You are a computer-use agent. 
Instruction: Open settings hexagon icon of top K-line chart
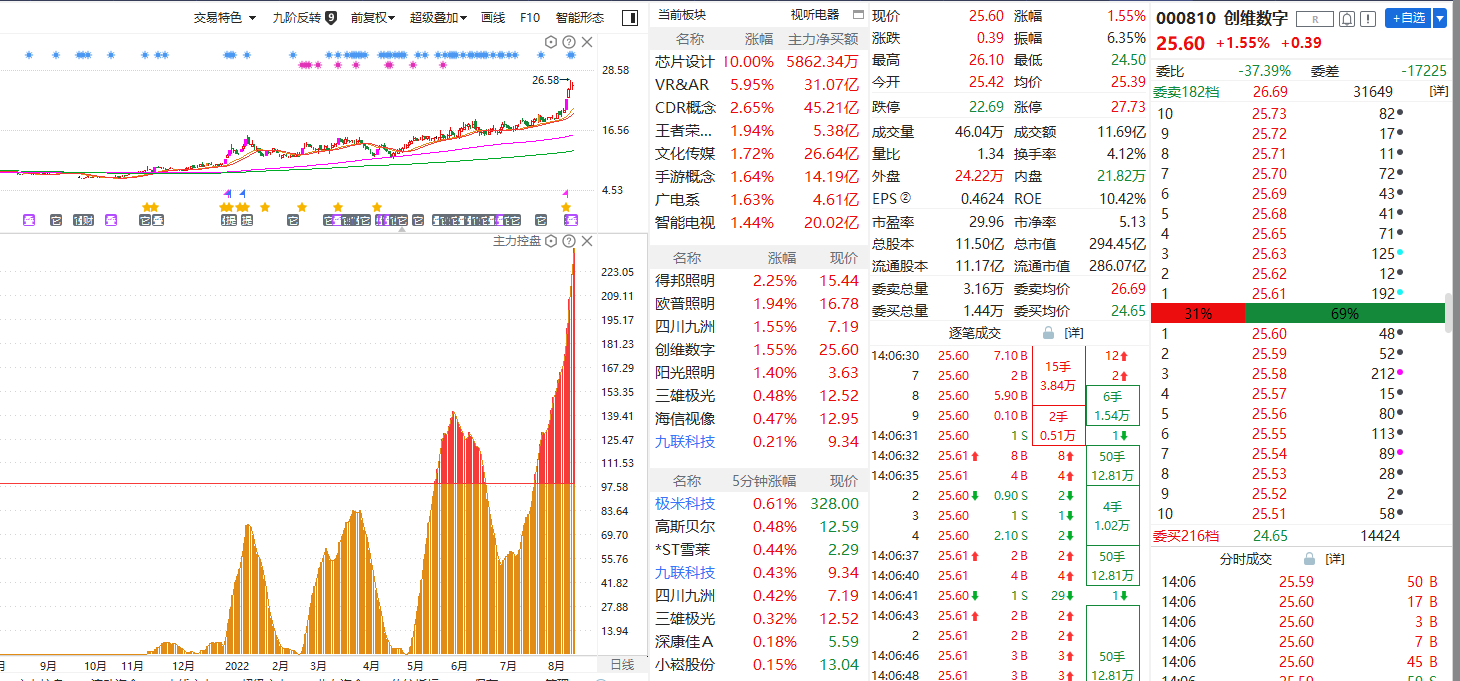point(550,42)
